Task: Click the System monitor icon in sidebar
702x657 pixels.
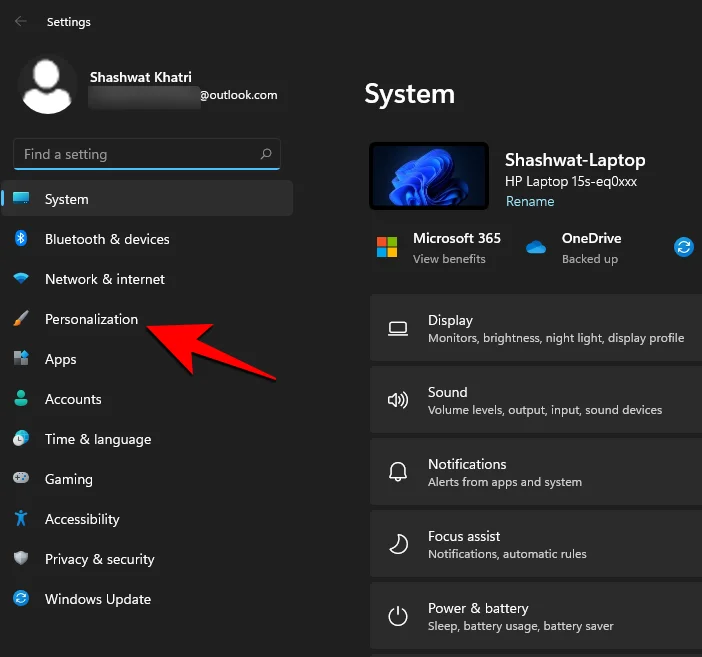Action: click(21, 198)
